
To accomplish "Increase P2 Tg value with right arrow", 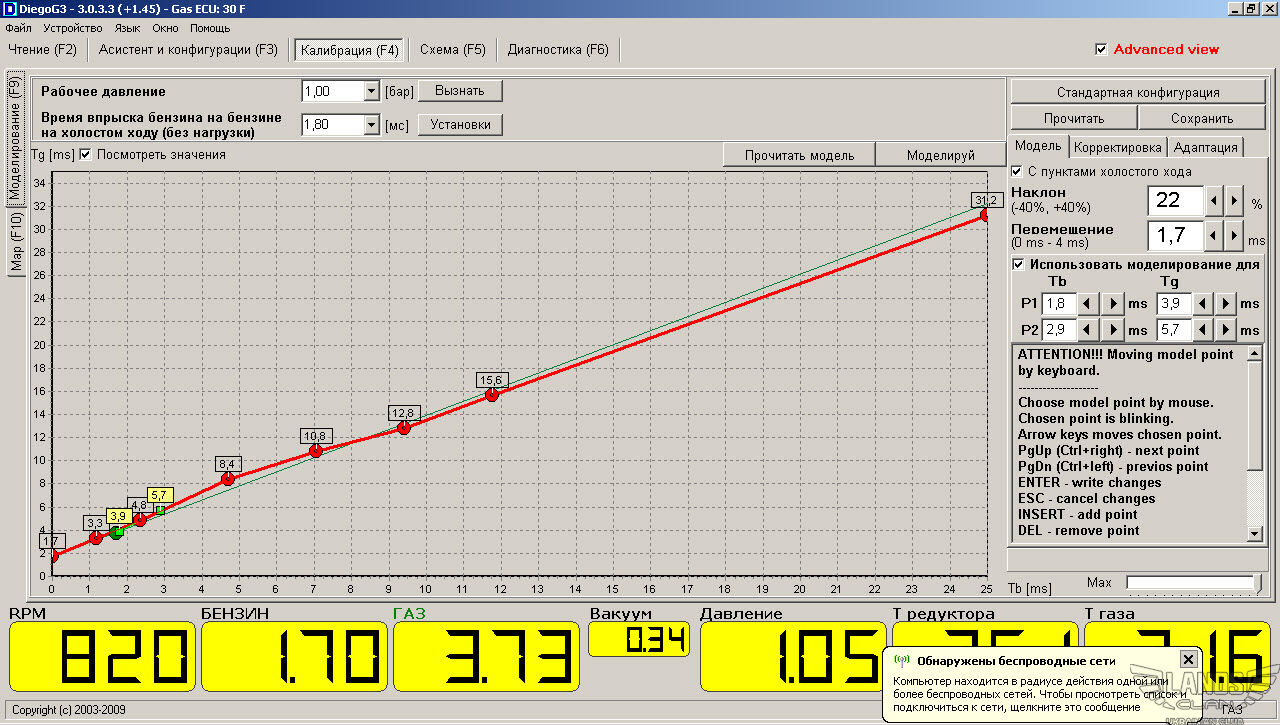I will click(x=1226, y=329).
